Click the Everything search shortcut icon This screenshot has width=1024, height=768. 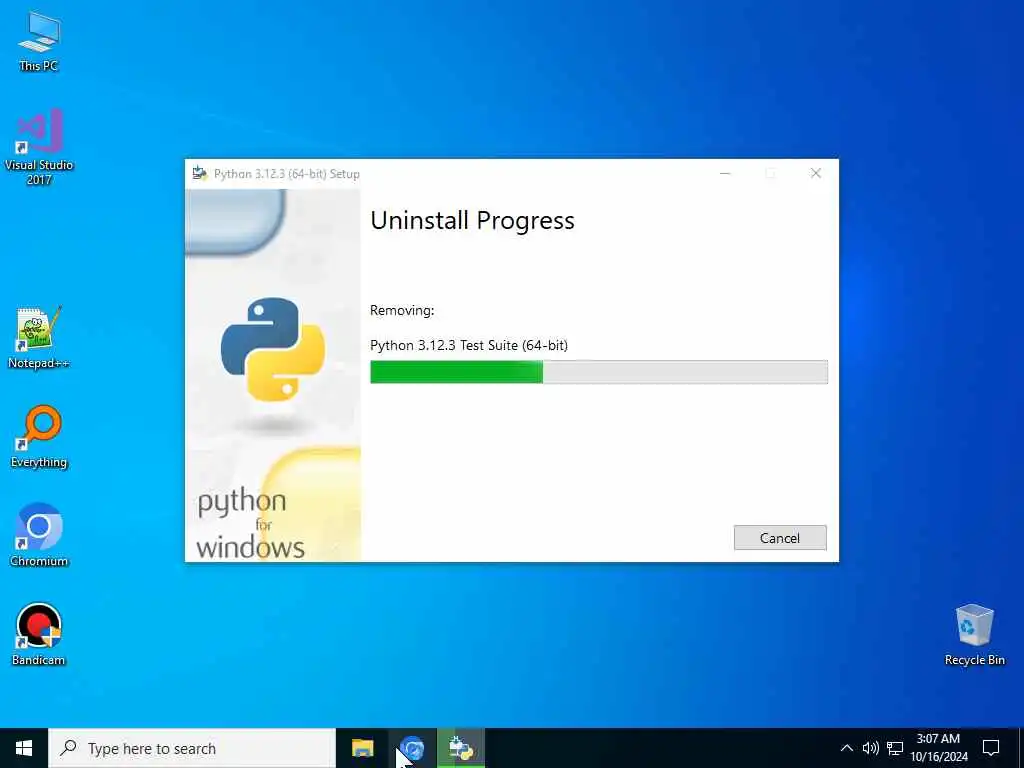coord(39,436)
